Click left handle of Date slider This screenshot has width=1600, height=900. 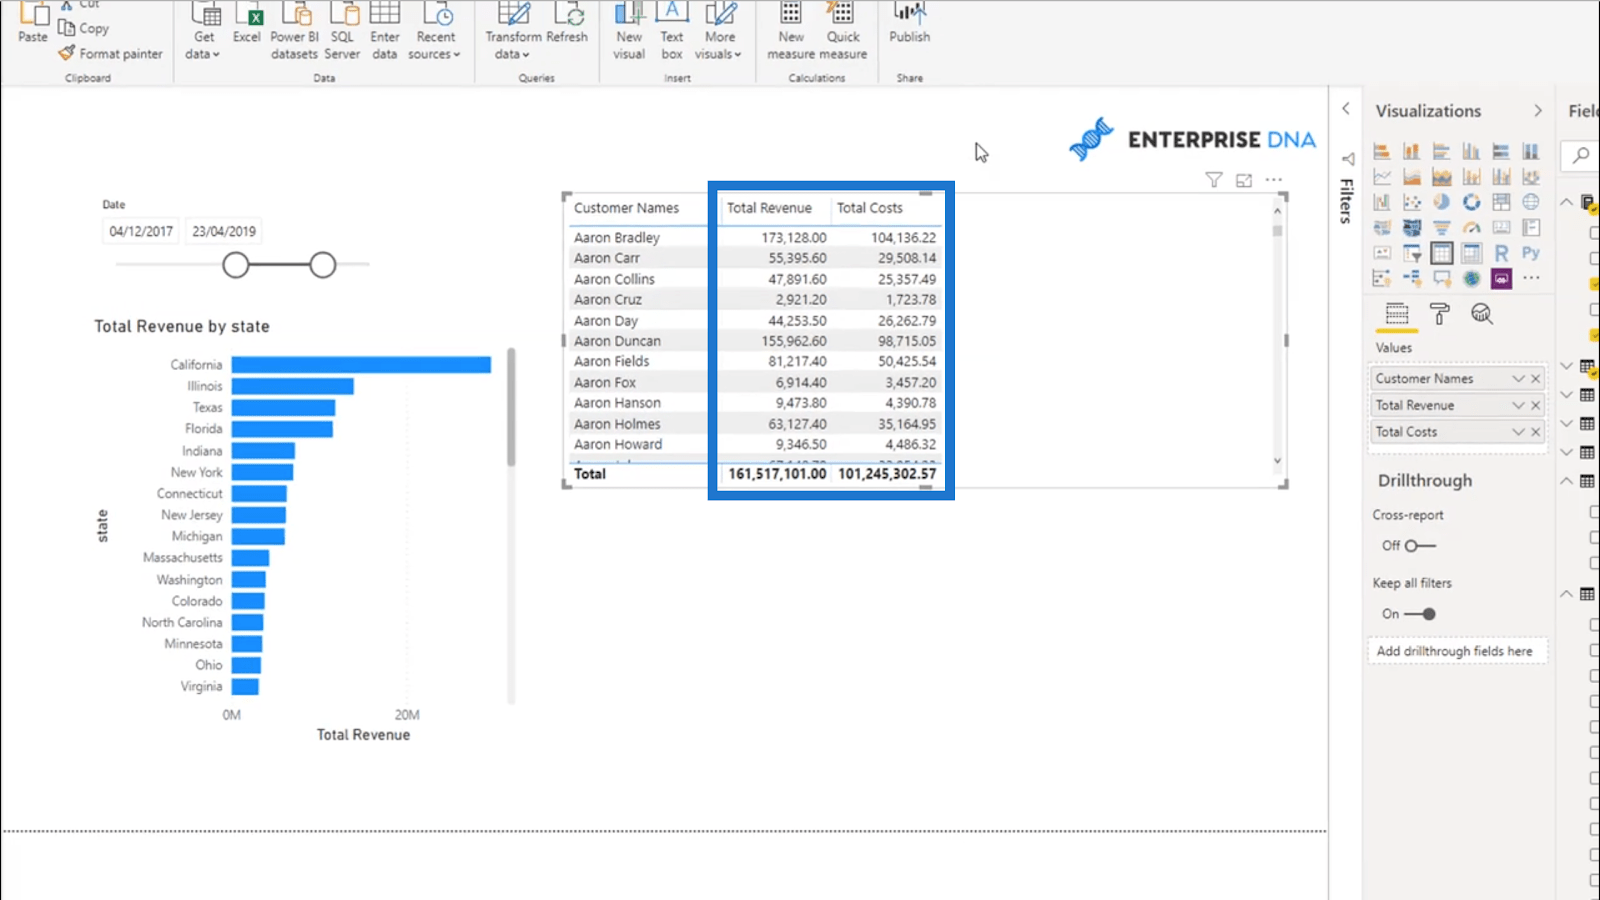coord(236,265)
